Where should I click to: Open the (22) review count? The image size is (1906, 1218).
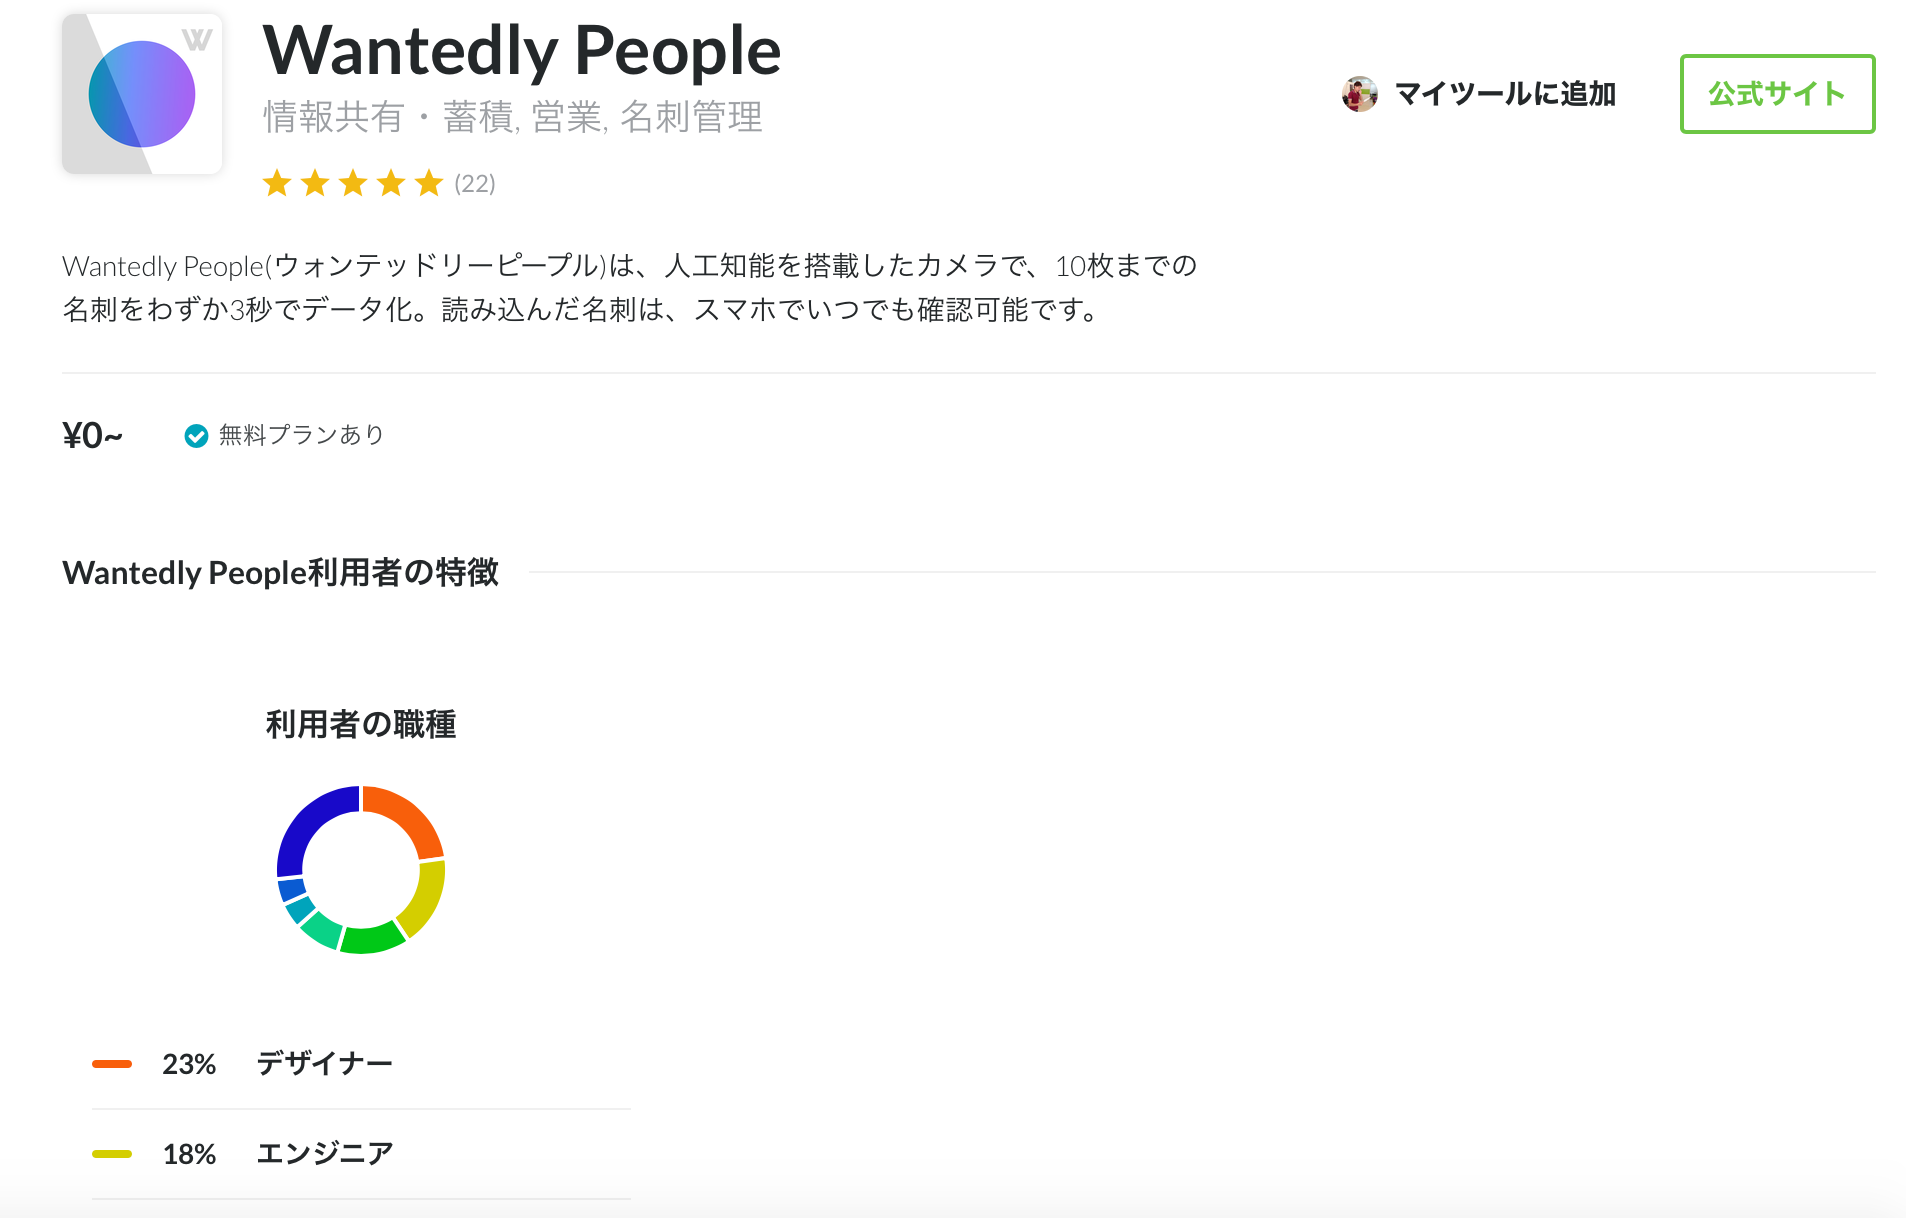pos(475,184)
